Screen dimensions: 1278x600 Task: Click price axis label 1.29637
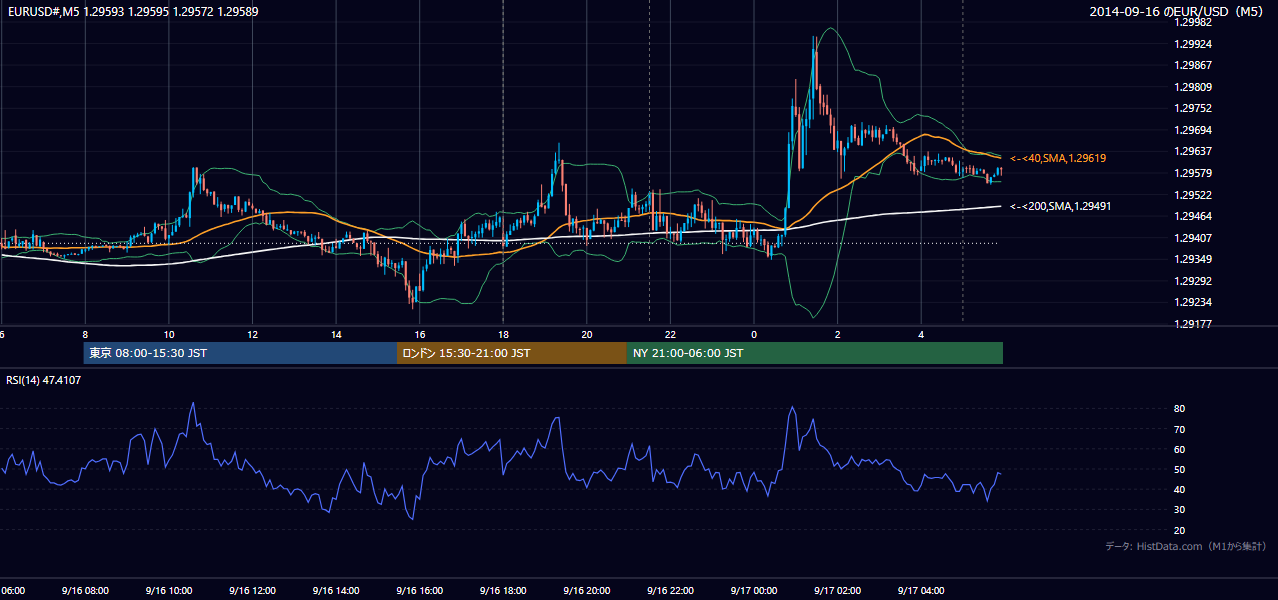coord(1191,151)
